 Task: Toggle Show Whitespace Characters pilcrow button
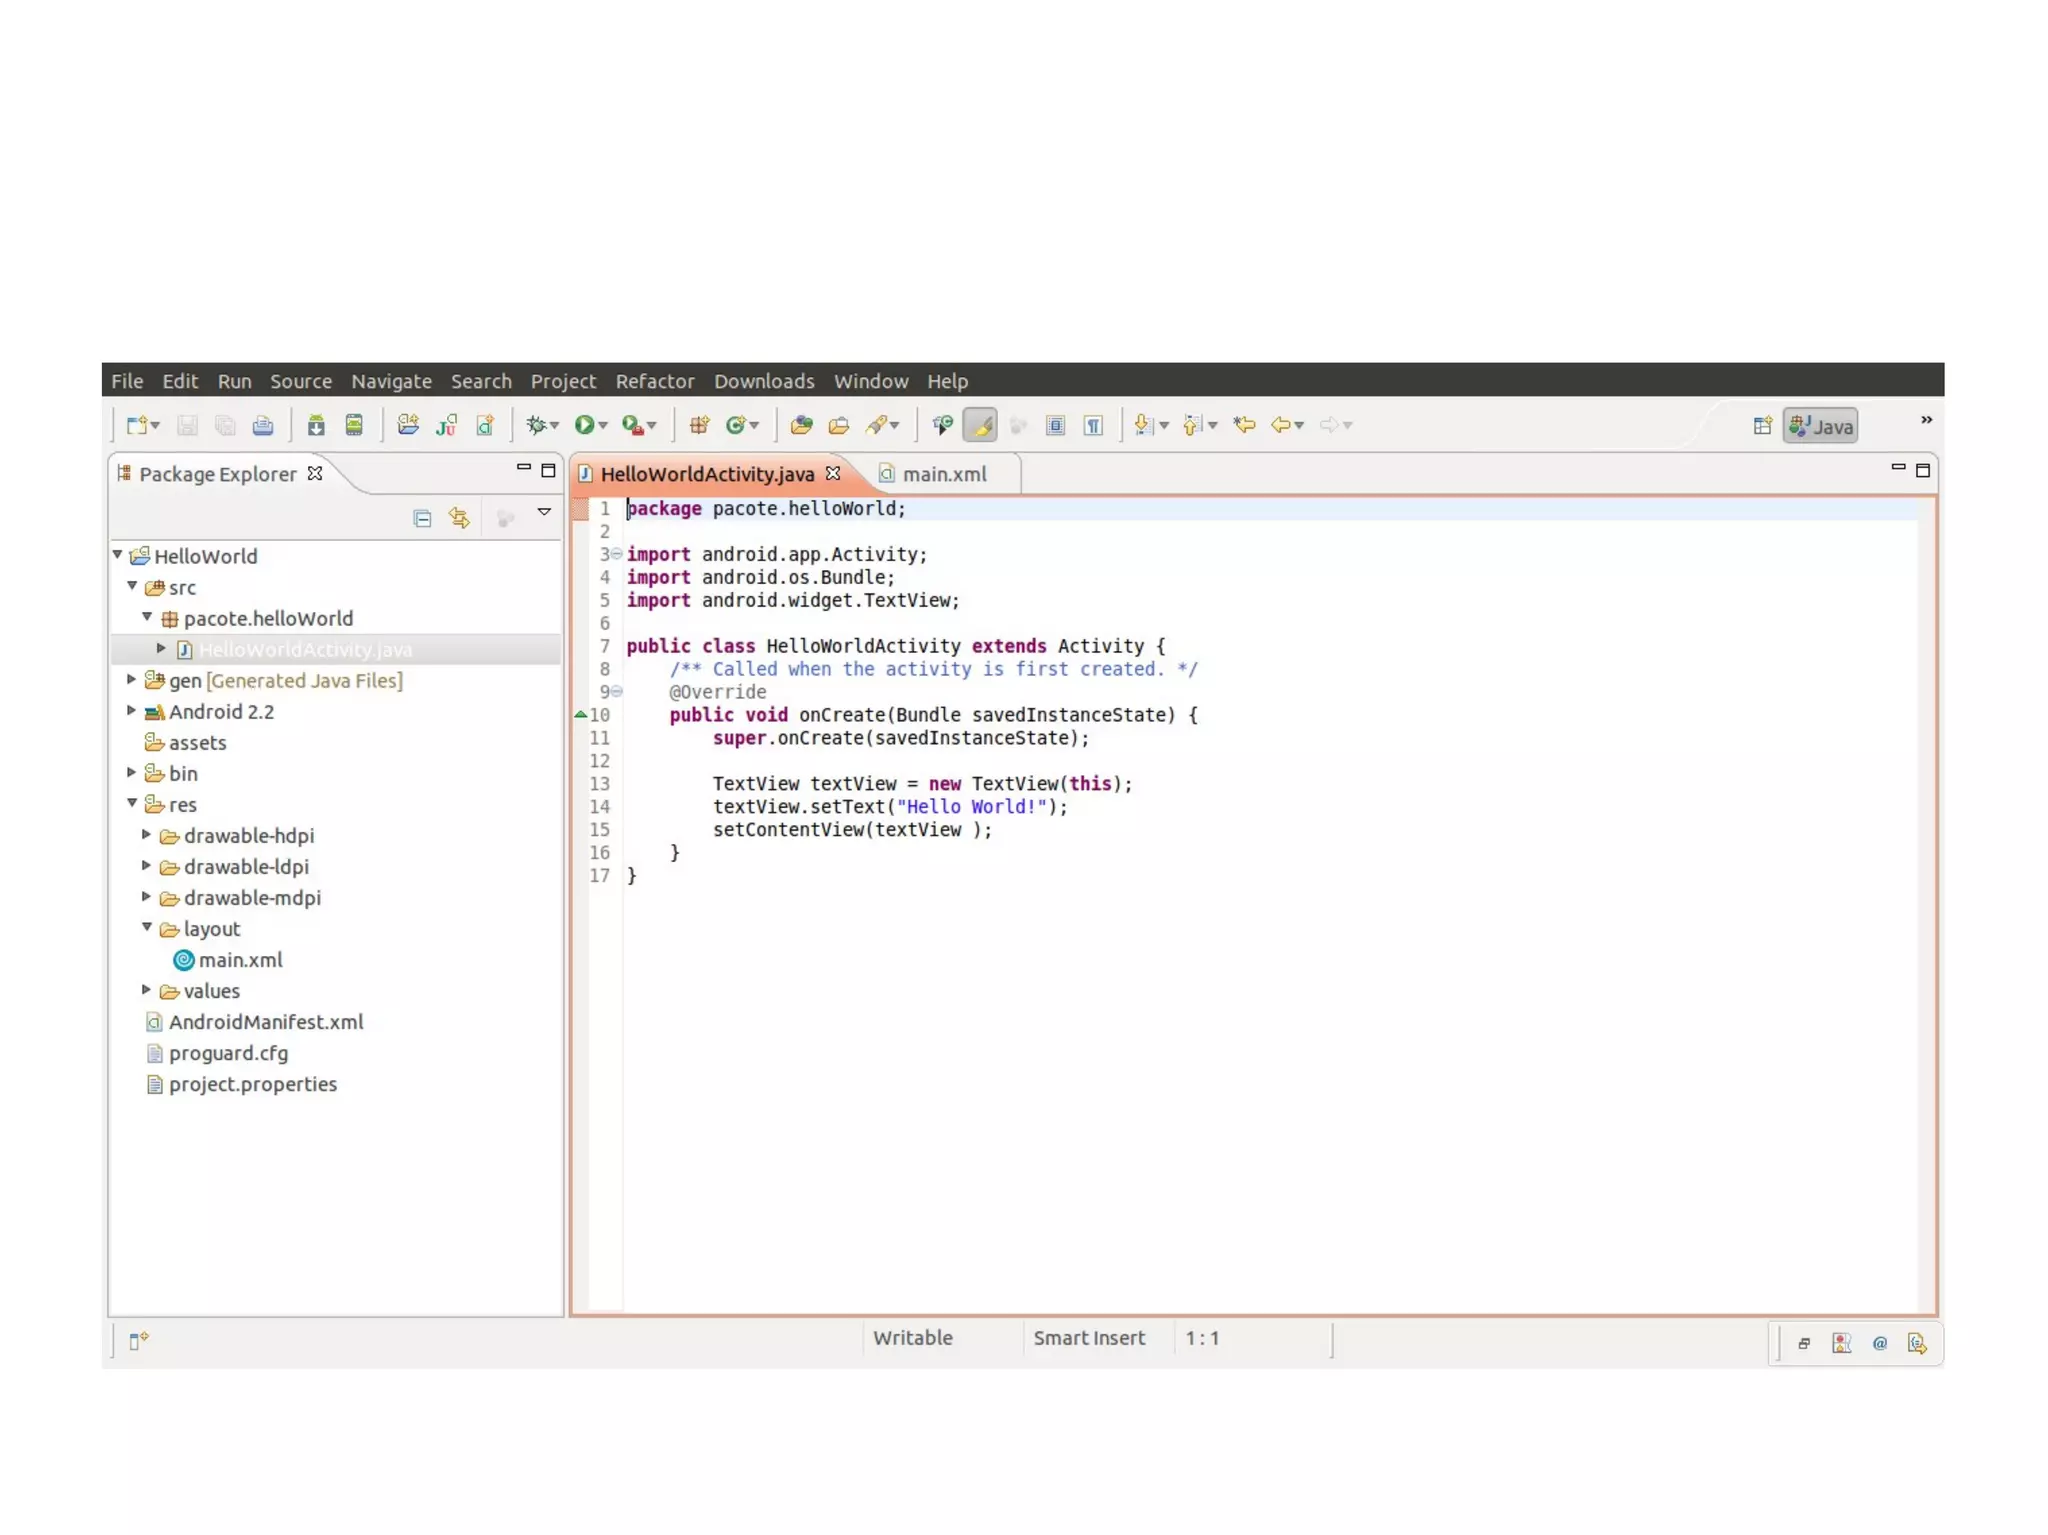(x=1093, y=425)
